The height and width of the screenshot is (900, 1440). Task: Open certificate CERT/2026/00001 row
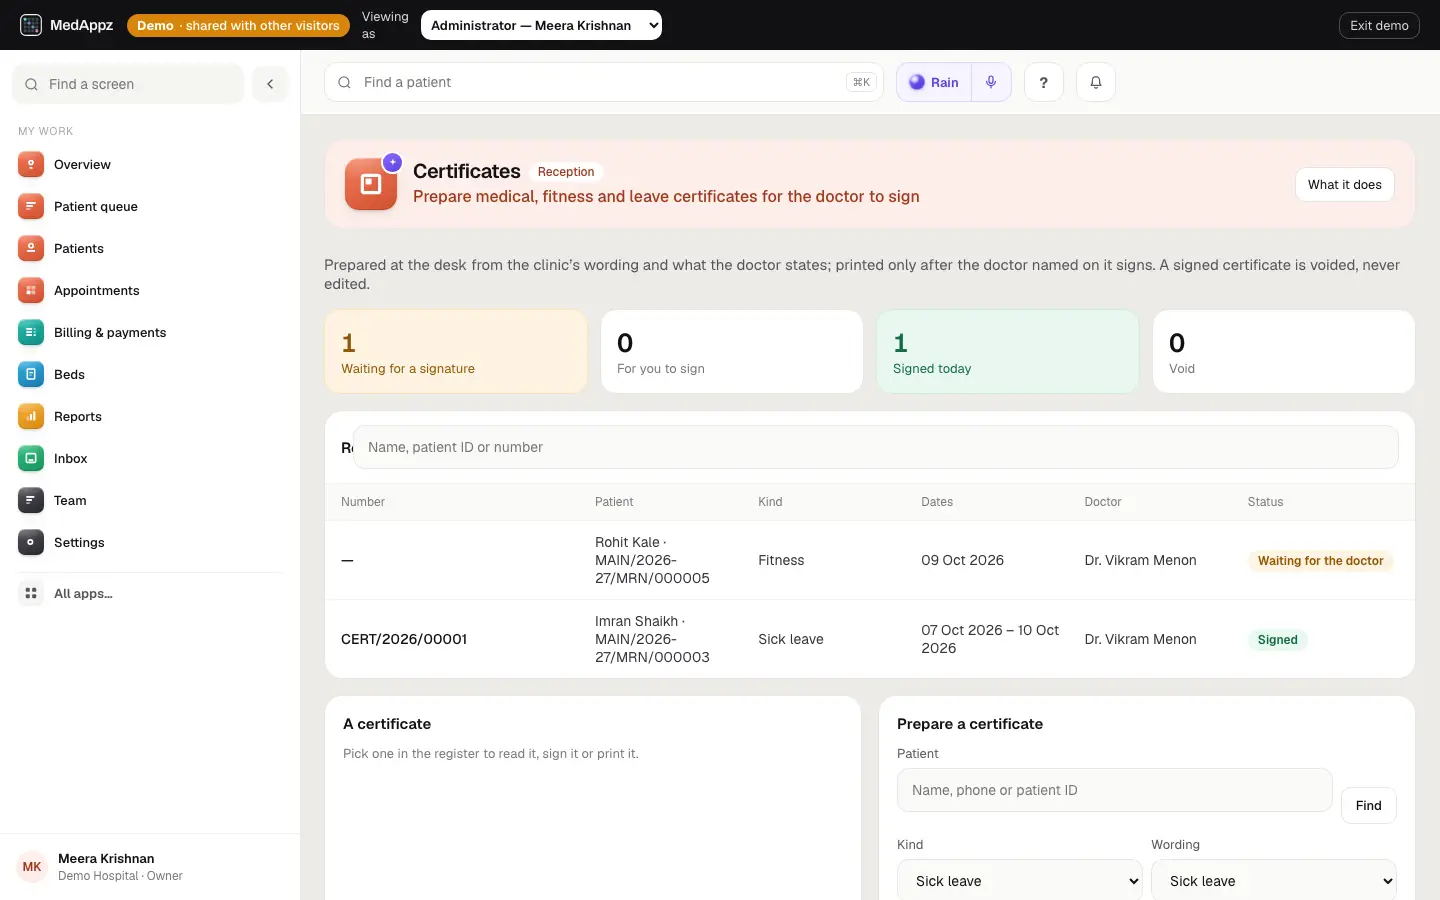pyautogui.click(x=870, y=639)
